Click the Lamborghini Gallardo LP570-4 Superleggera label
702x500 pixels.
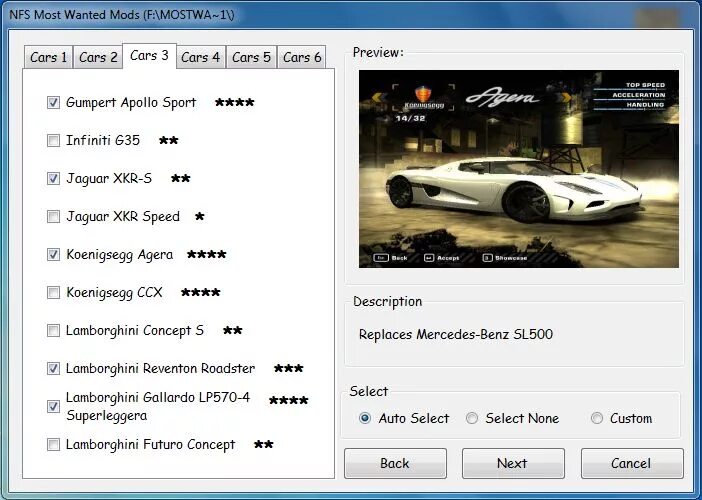158,406
